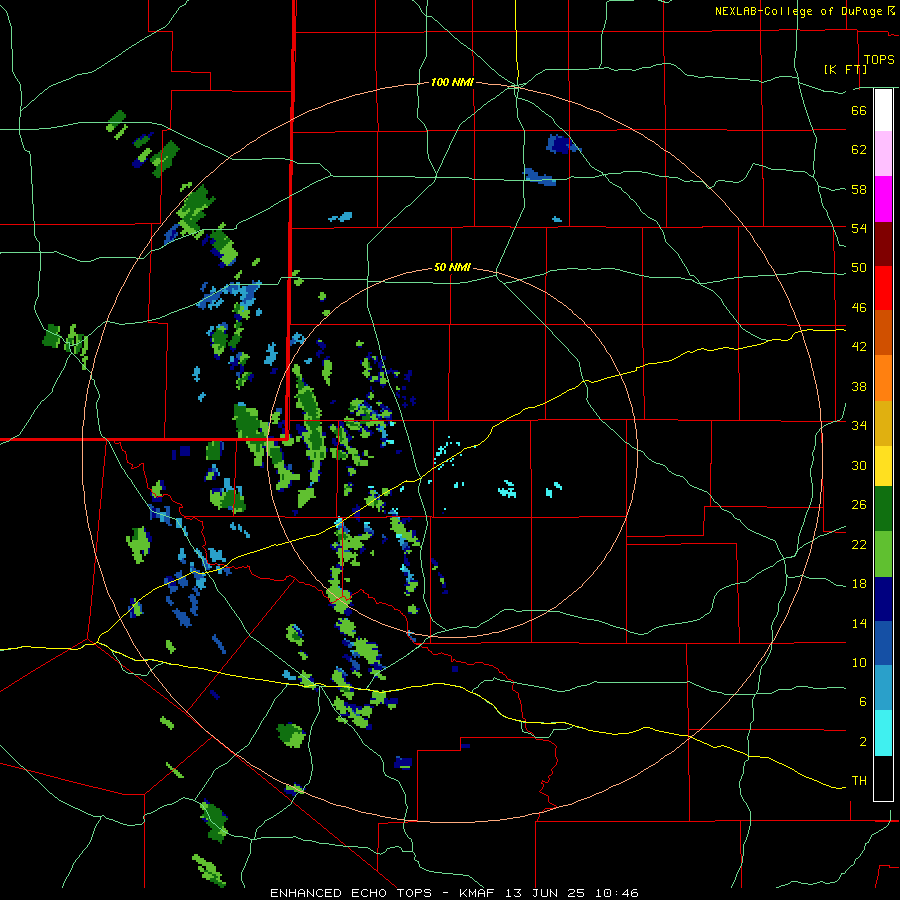This screenshot has height=900, width=900.
Task: Select the bright red legend swatch
Action: point(883,288)
